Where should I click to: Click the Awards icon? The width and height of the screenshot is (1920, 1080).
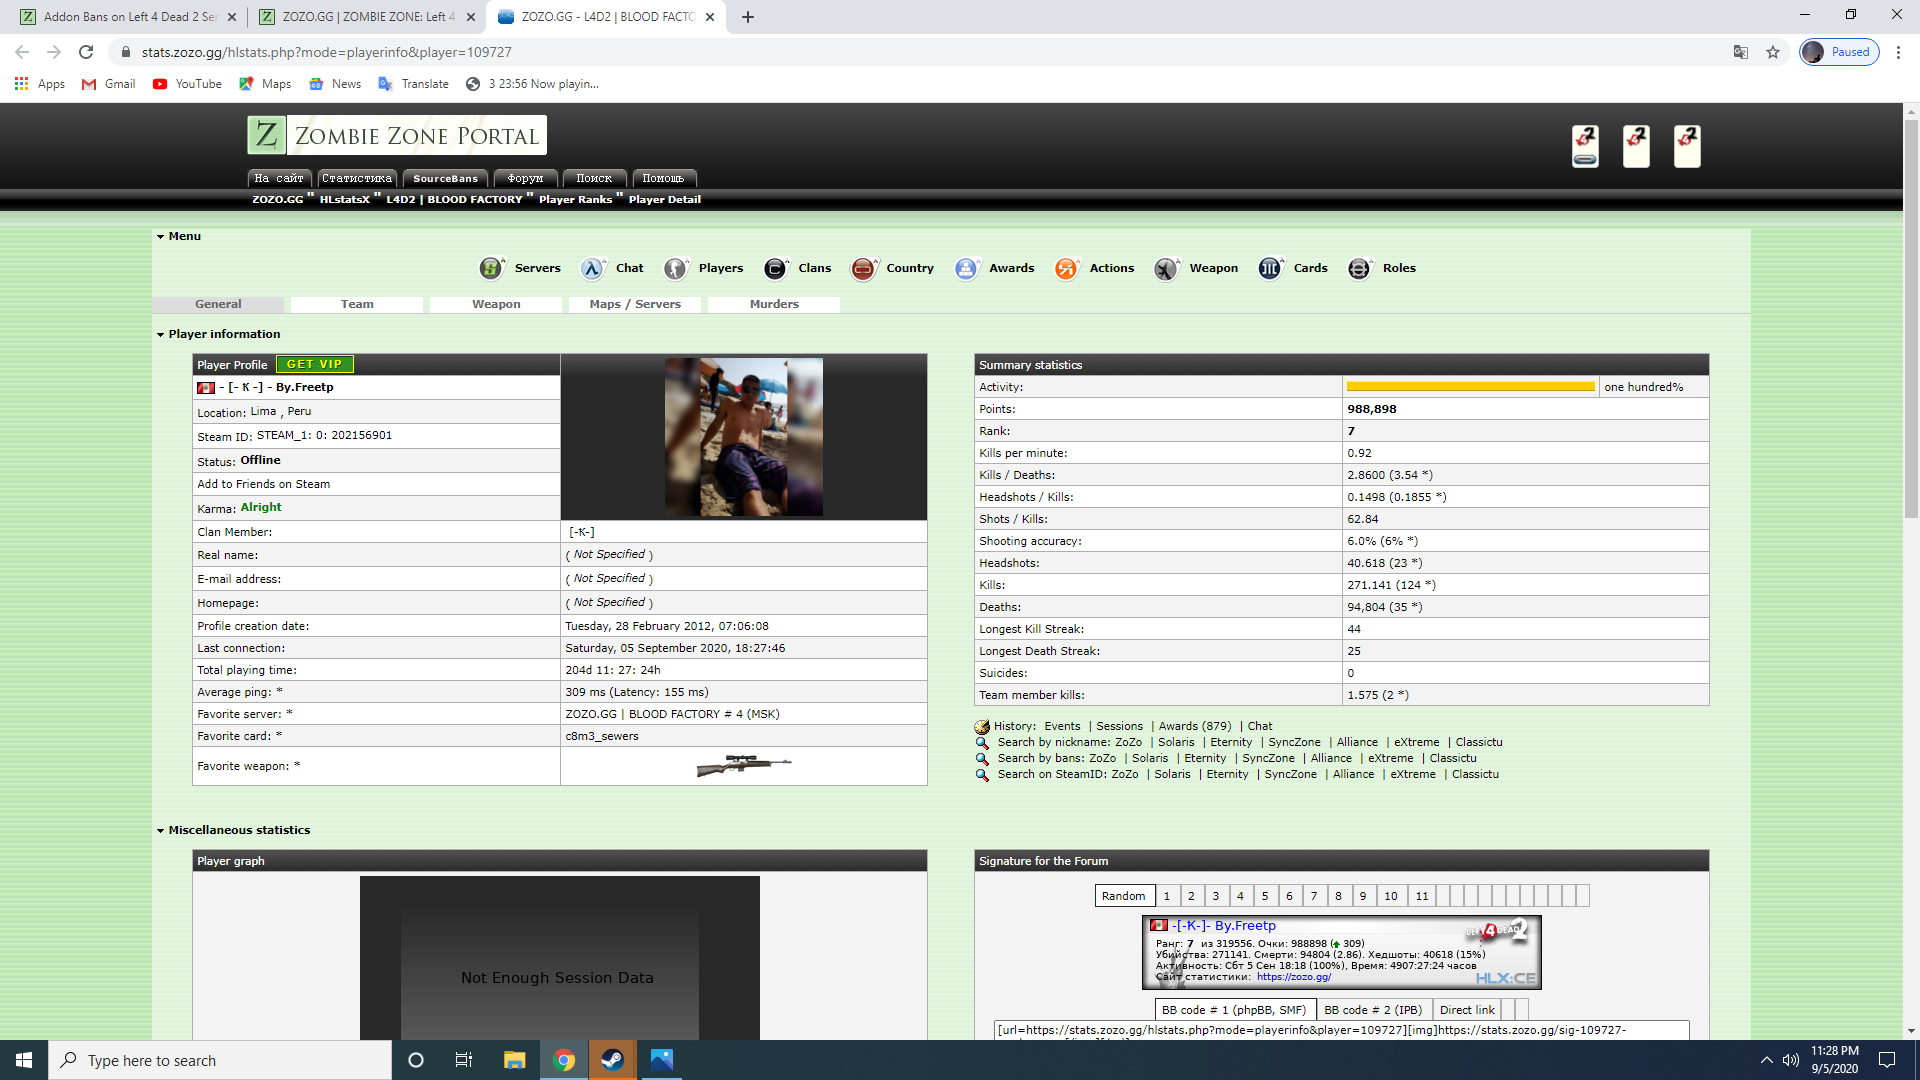(x=966, y=268)
